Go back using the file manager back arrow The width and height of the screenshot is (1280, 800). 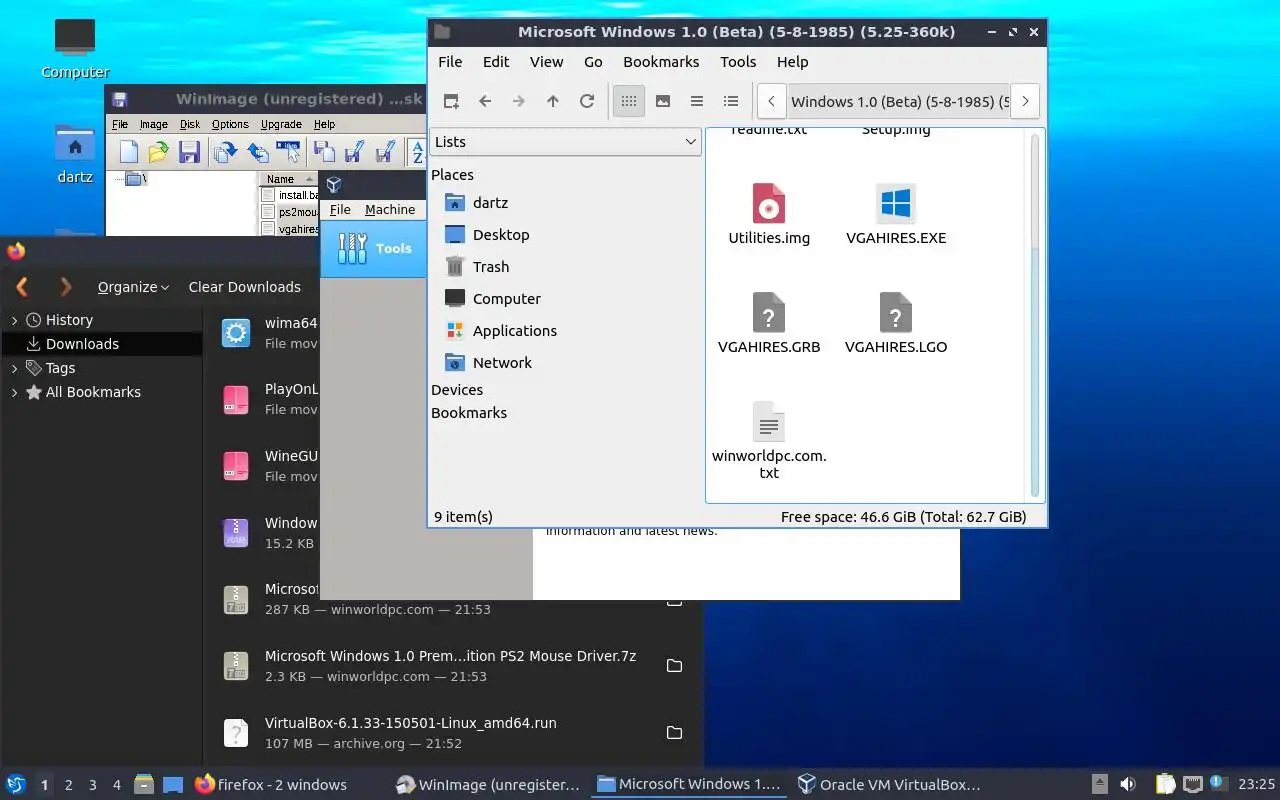[485, 101]
